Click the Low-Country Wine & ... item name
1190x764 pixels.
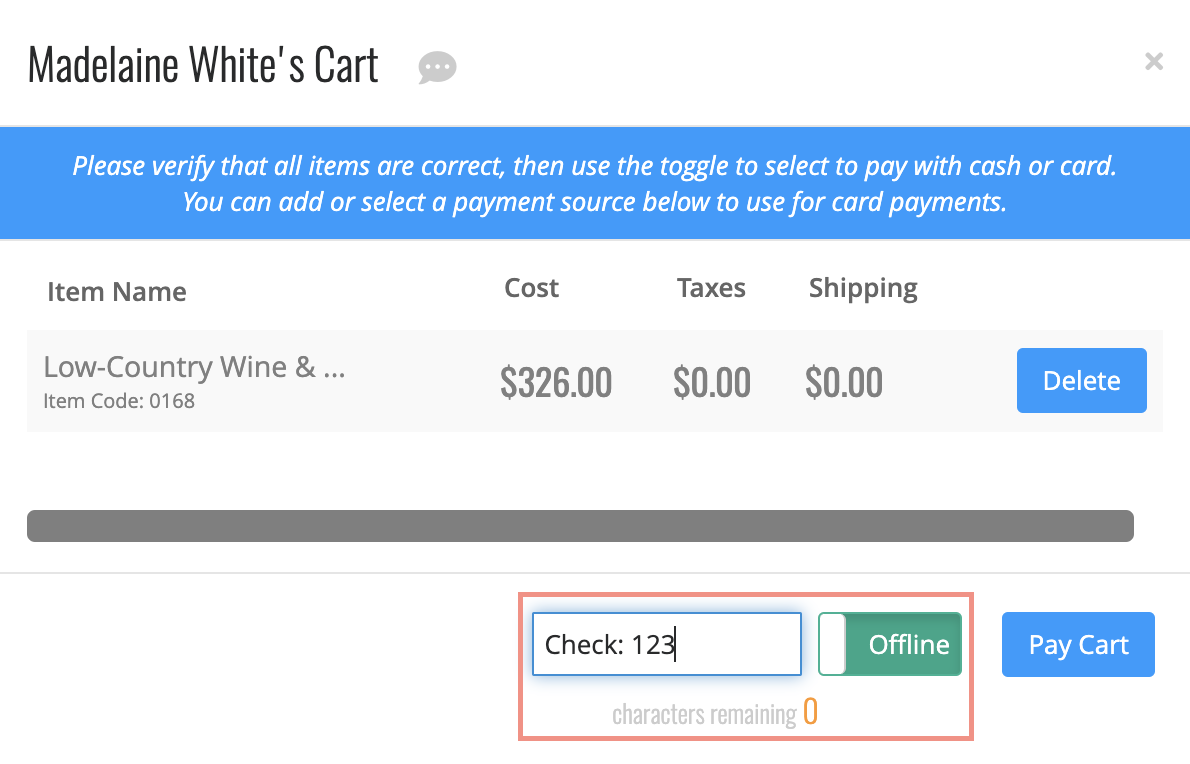coord(194,367)
